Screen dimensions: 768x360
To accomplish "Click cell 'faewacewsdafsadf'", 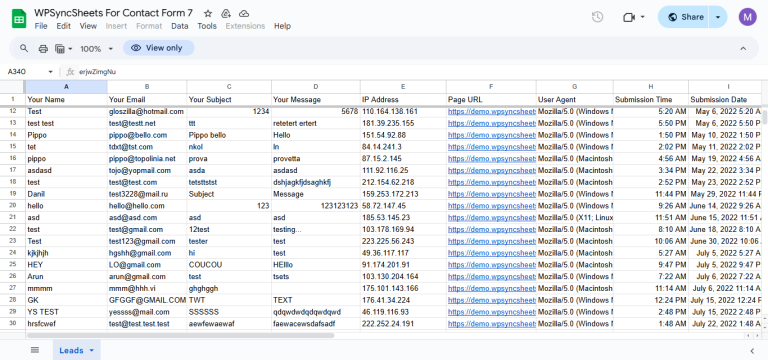I will (316, 323).
